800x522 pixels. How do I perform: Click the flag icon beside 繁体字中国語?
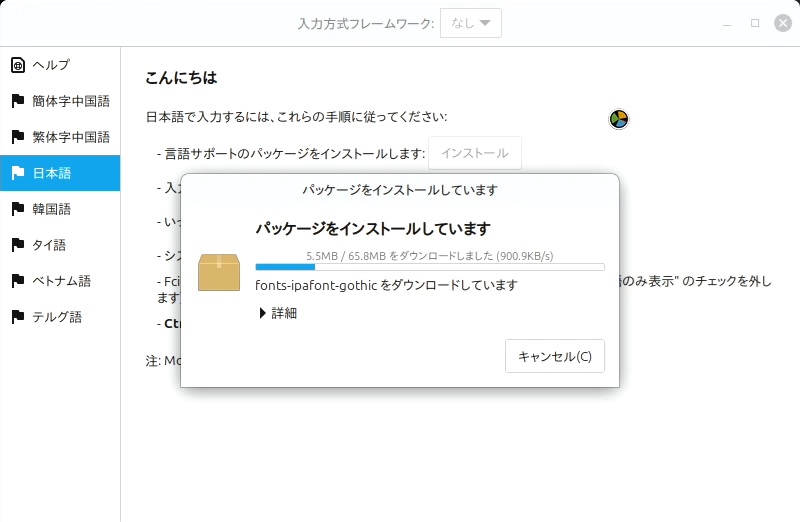[17, 137]
